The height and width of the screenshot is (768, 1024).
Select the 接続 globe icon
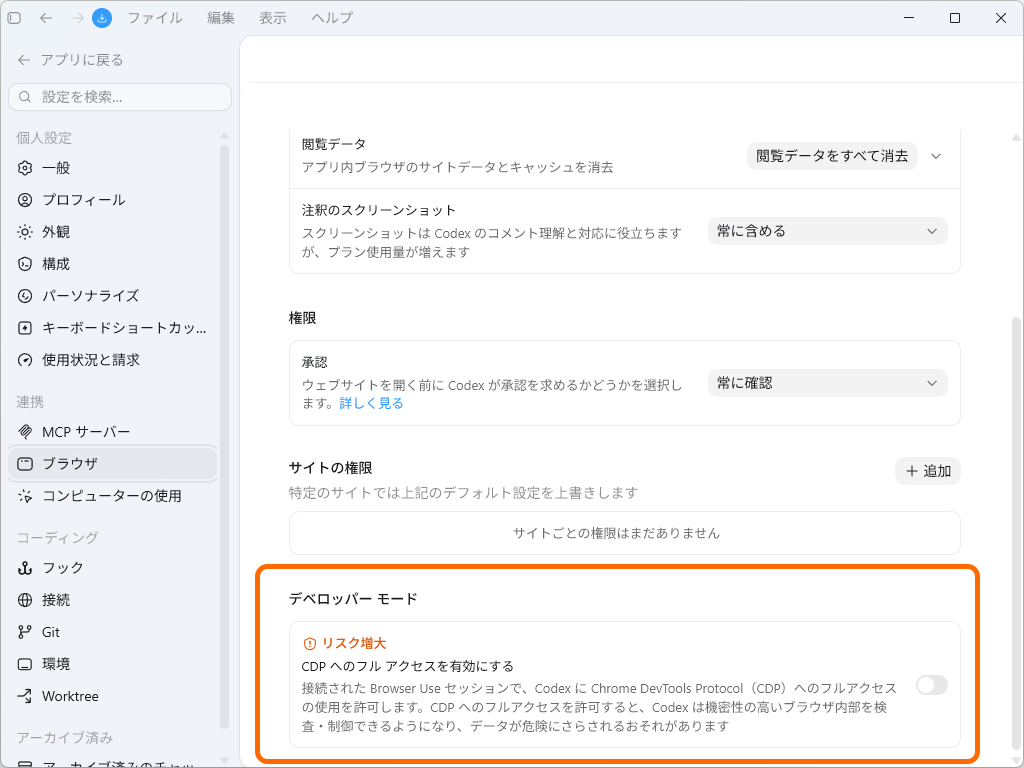pos(25,600)
